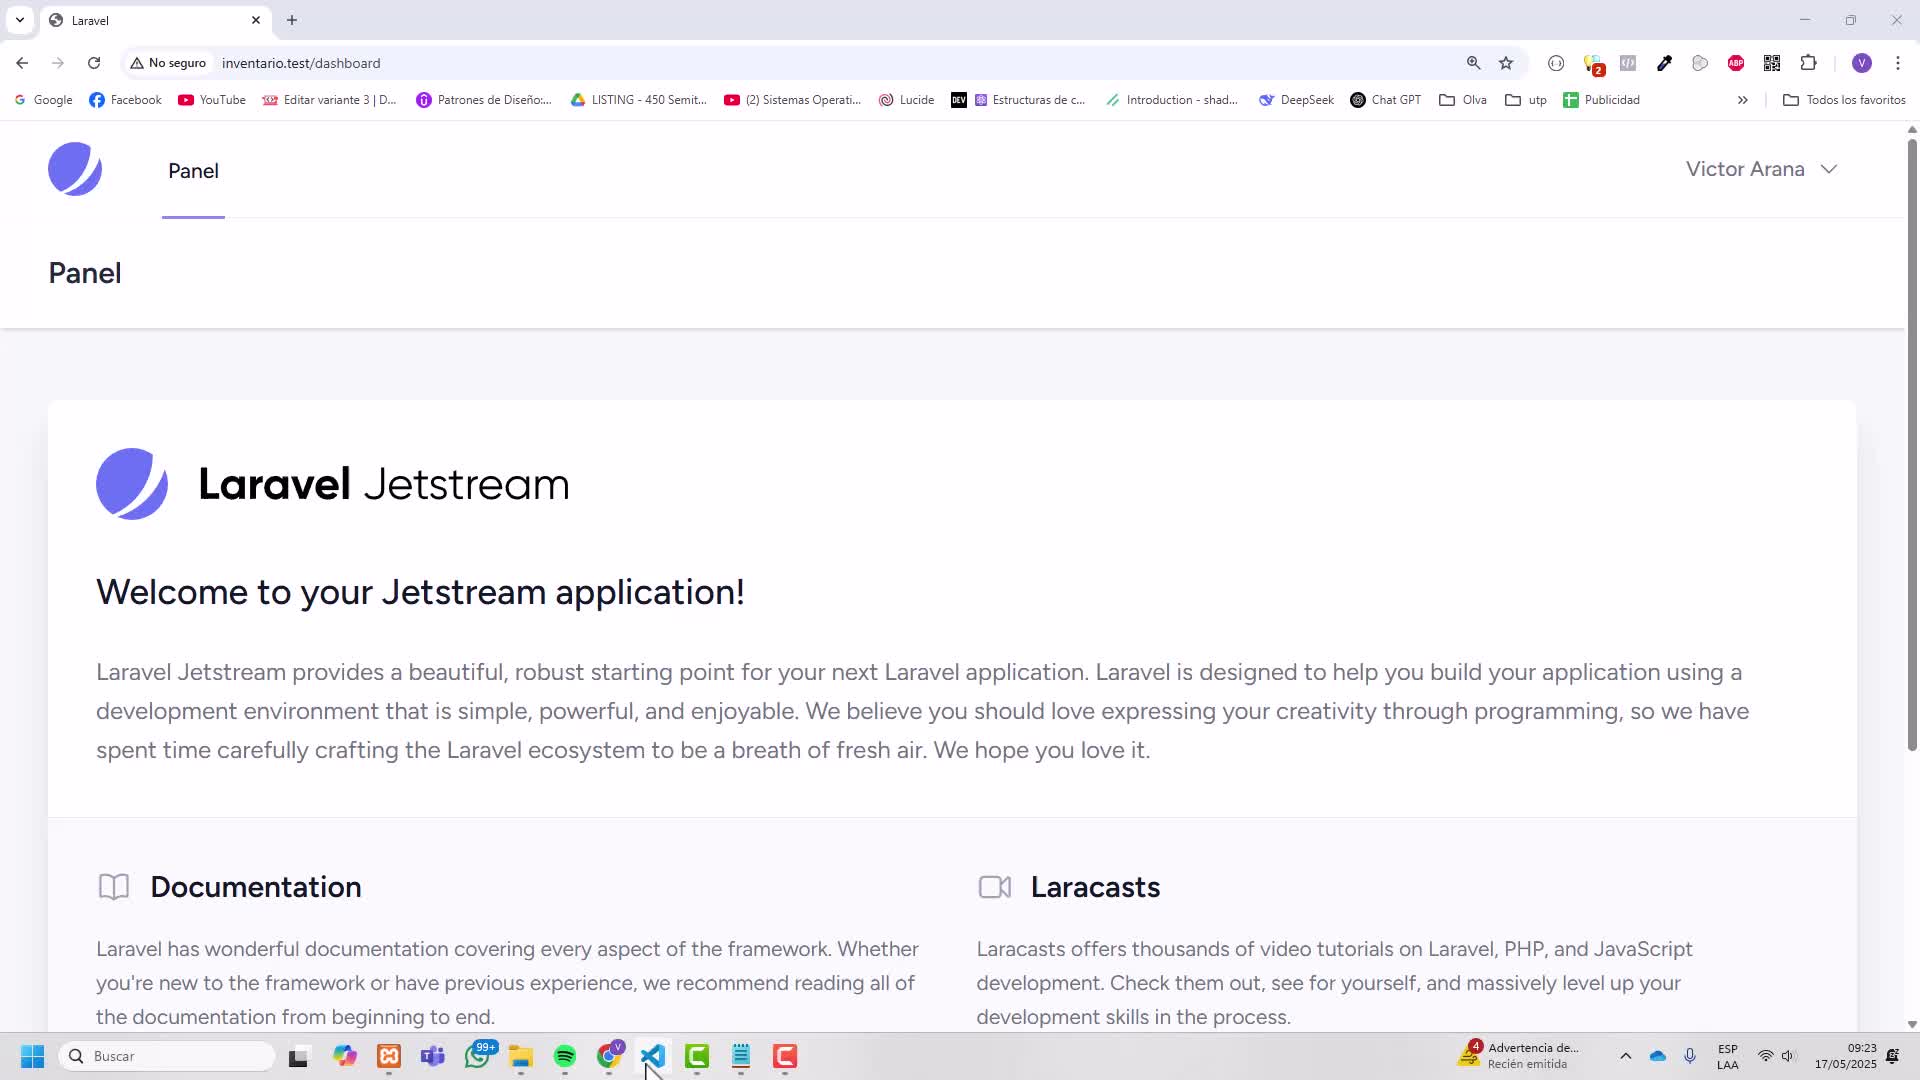This screenshot has width=1920, height=1080.
Task: Show more bookmarks with the double chevron
Action: point(1742,100)
